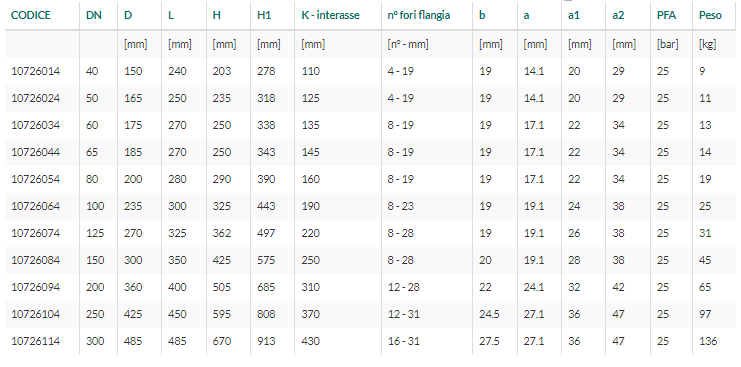741x367 pixels.
Task: Click the [bar] unit label under PFA
Action: tap(667, 45)
